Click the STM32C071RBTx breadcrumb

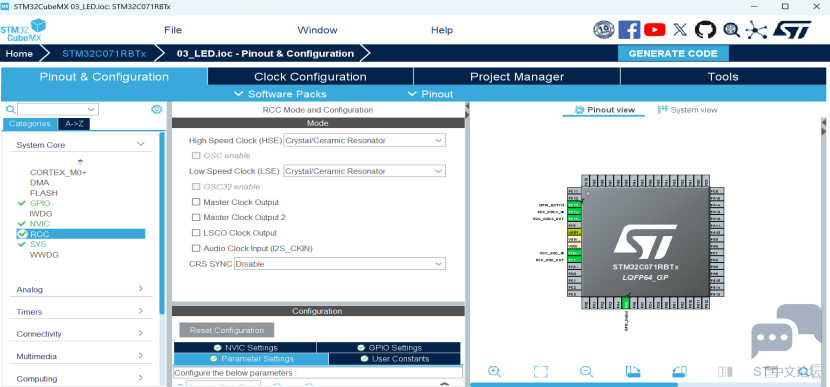click(104, 53)
